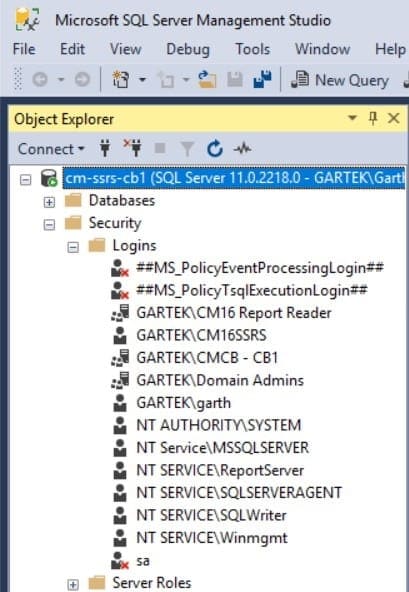Click the Open File folder icon

[207, 80]
